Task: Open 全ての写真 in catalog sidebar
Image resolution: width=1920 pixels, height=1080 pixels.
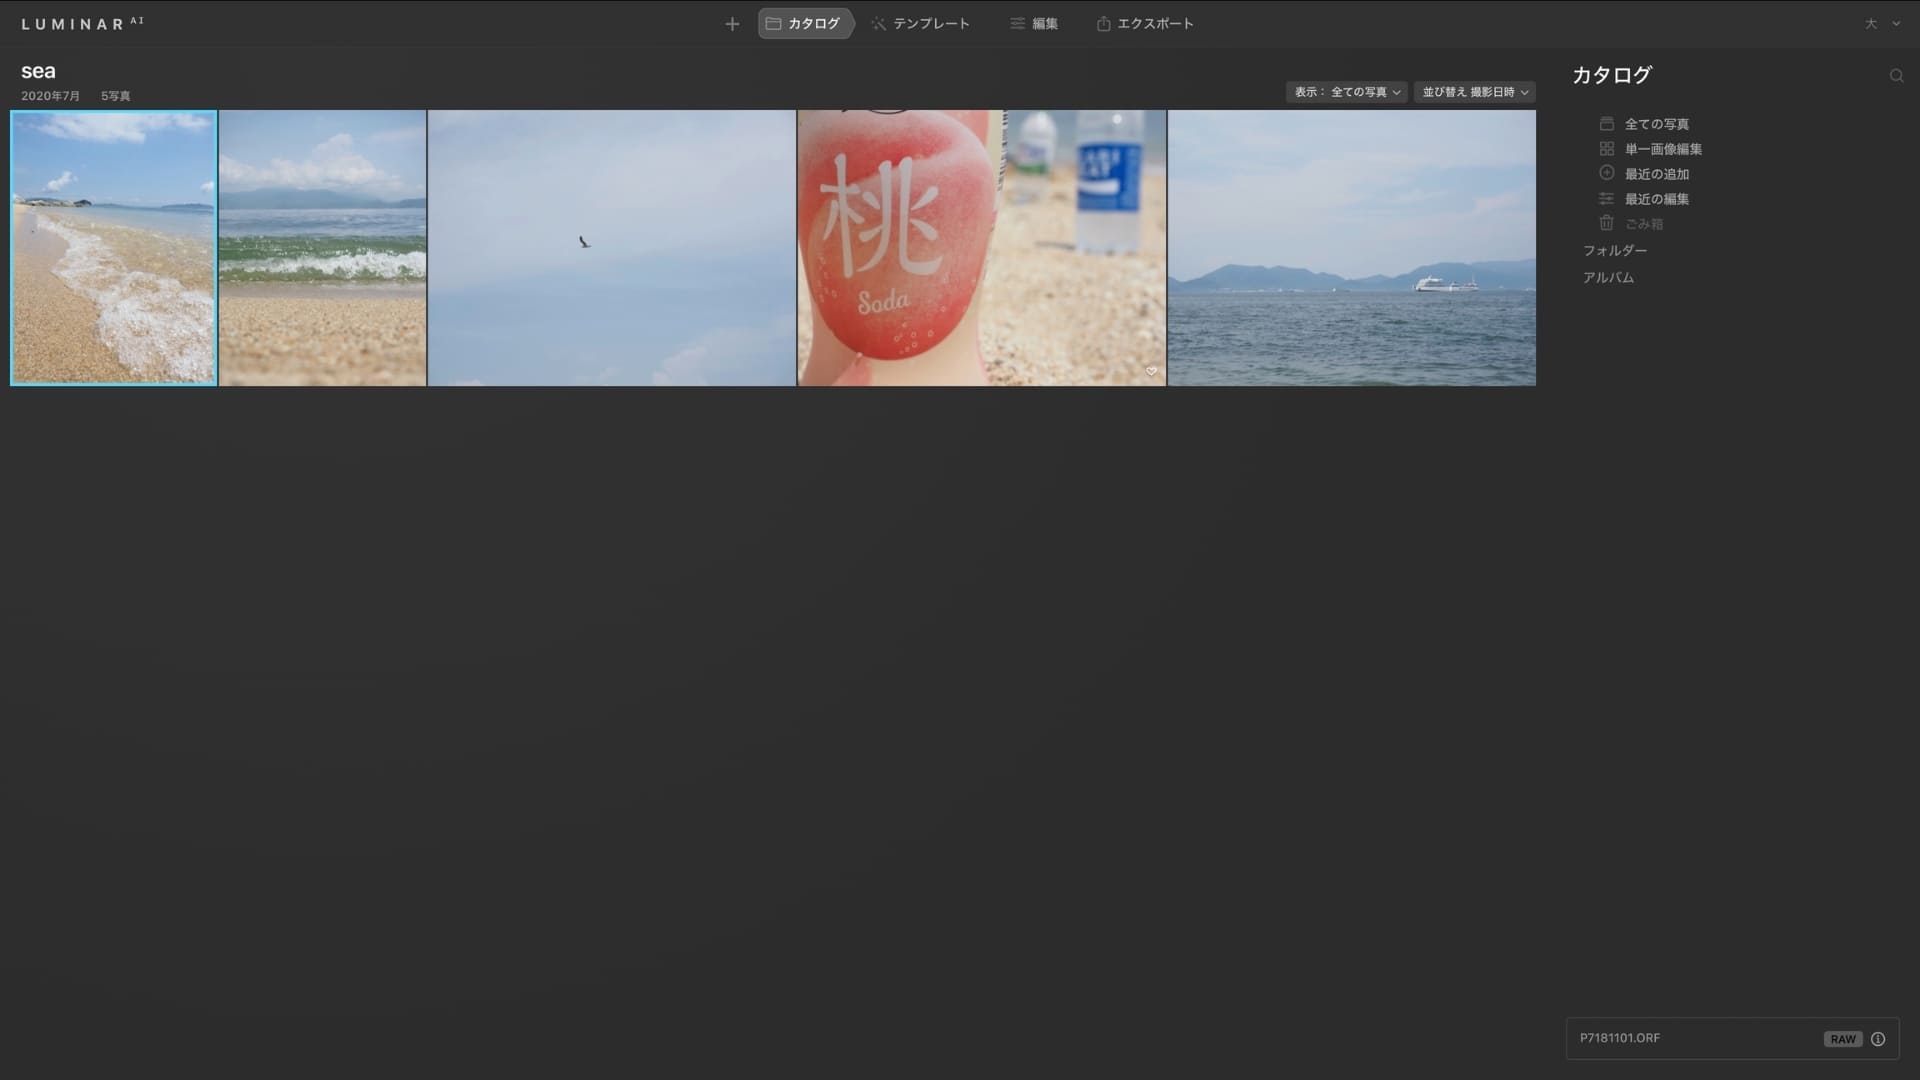Action: [1656, 124]
